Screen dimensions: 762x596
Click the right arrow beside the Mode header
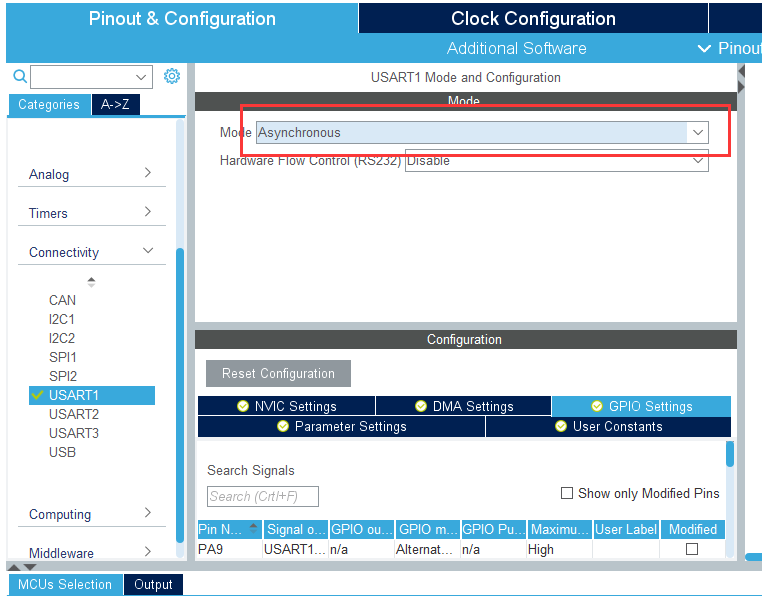point(741,87)
